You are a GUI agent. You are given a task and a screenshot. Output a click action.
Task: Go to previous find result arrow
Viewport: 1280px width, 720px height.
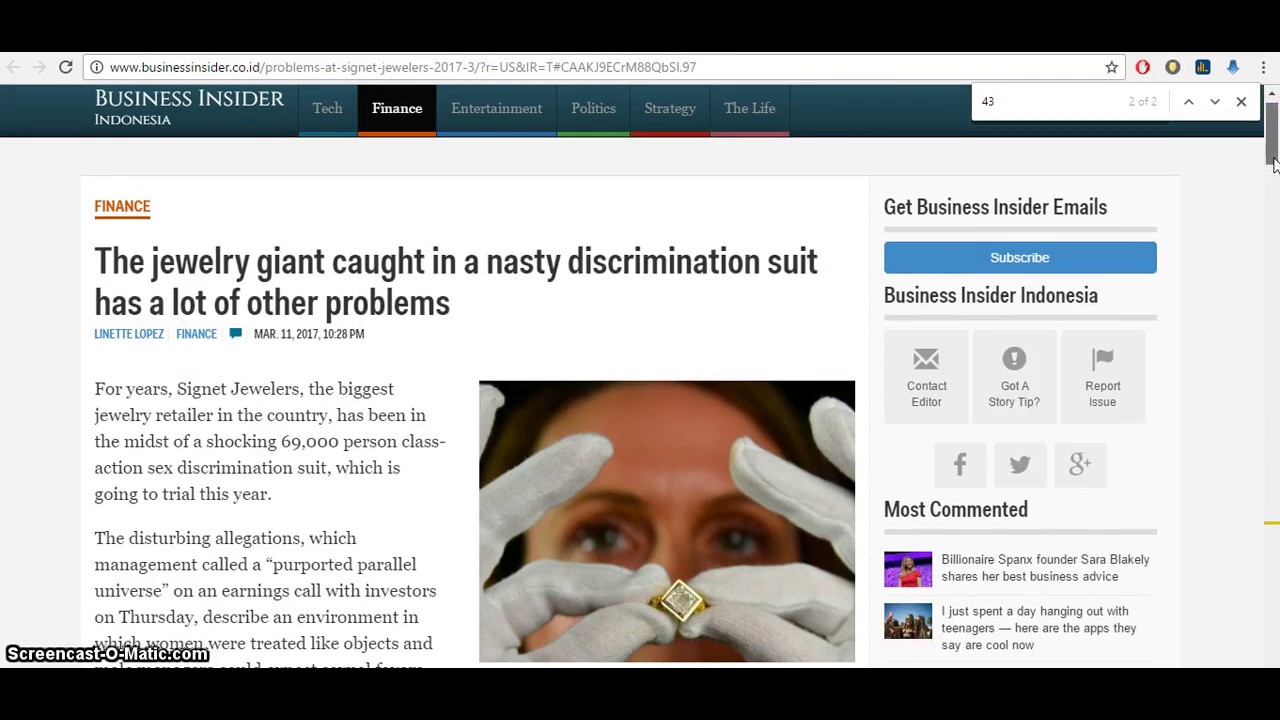[x=1188, y=101]
